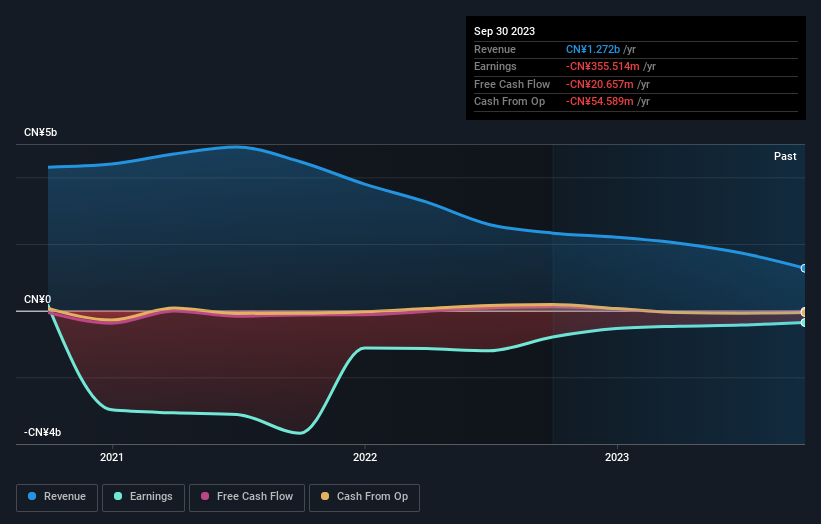Viewport: 821px width, 524px height.
Task: Click the Cash From Op endpoint marker
Action: pos(804,312)
